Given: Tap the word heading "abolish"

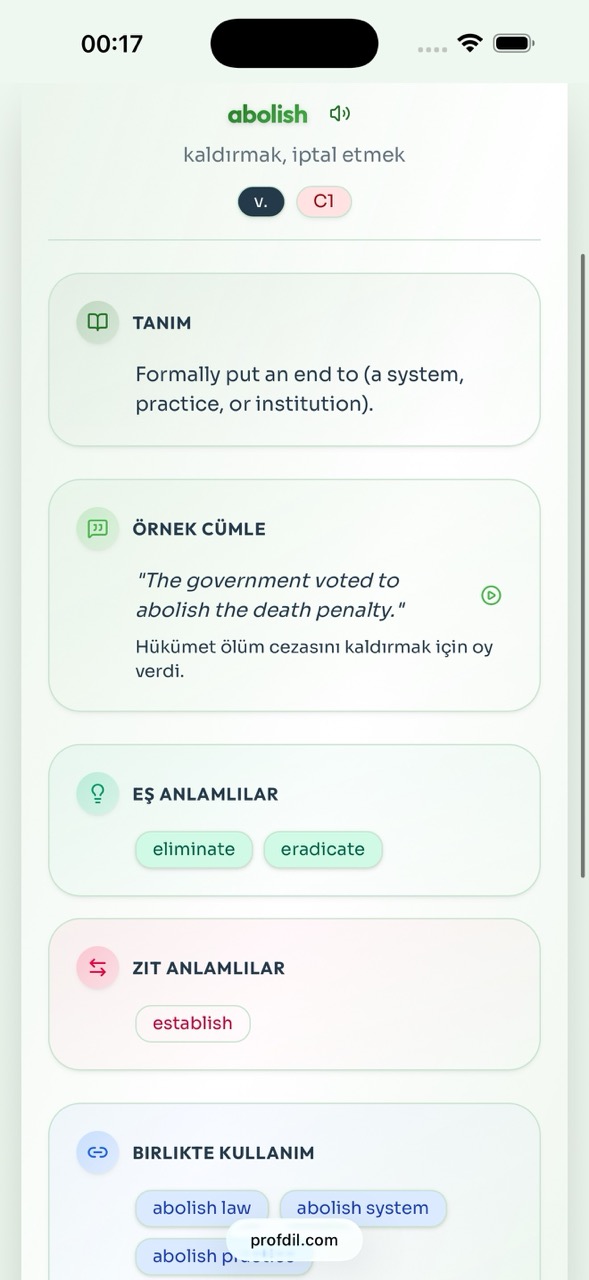Looking at the screenshot, I should point(268,114).
